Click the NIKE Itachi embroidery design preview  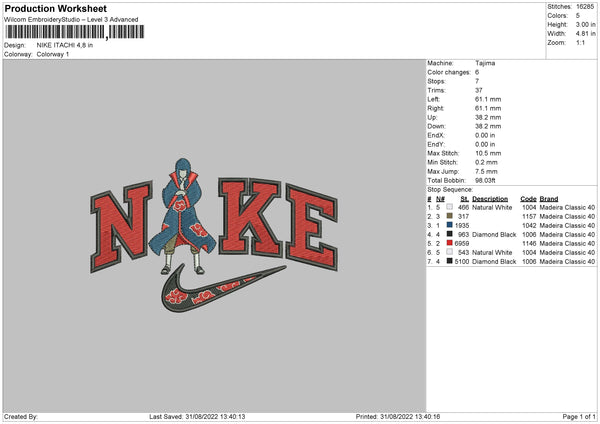[x=214, y=235]
